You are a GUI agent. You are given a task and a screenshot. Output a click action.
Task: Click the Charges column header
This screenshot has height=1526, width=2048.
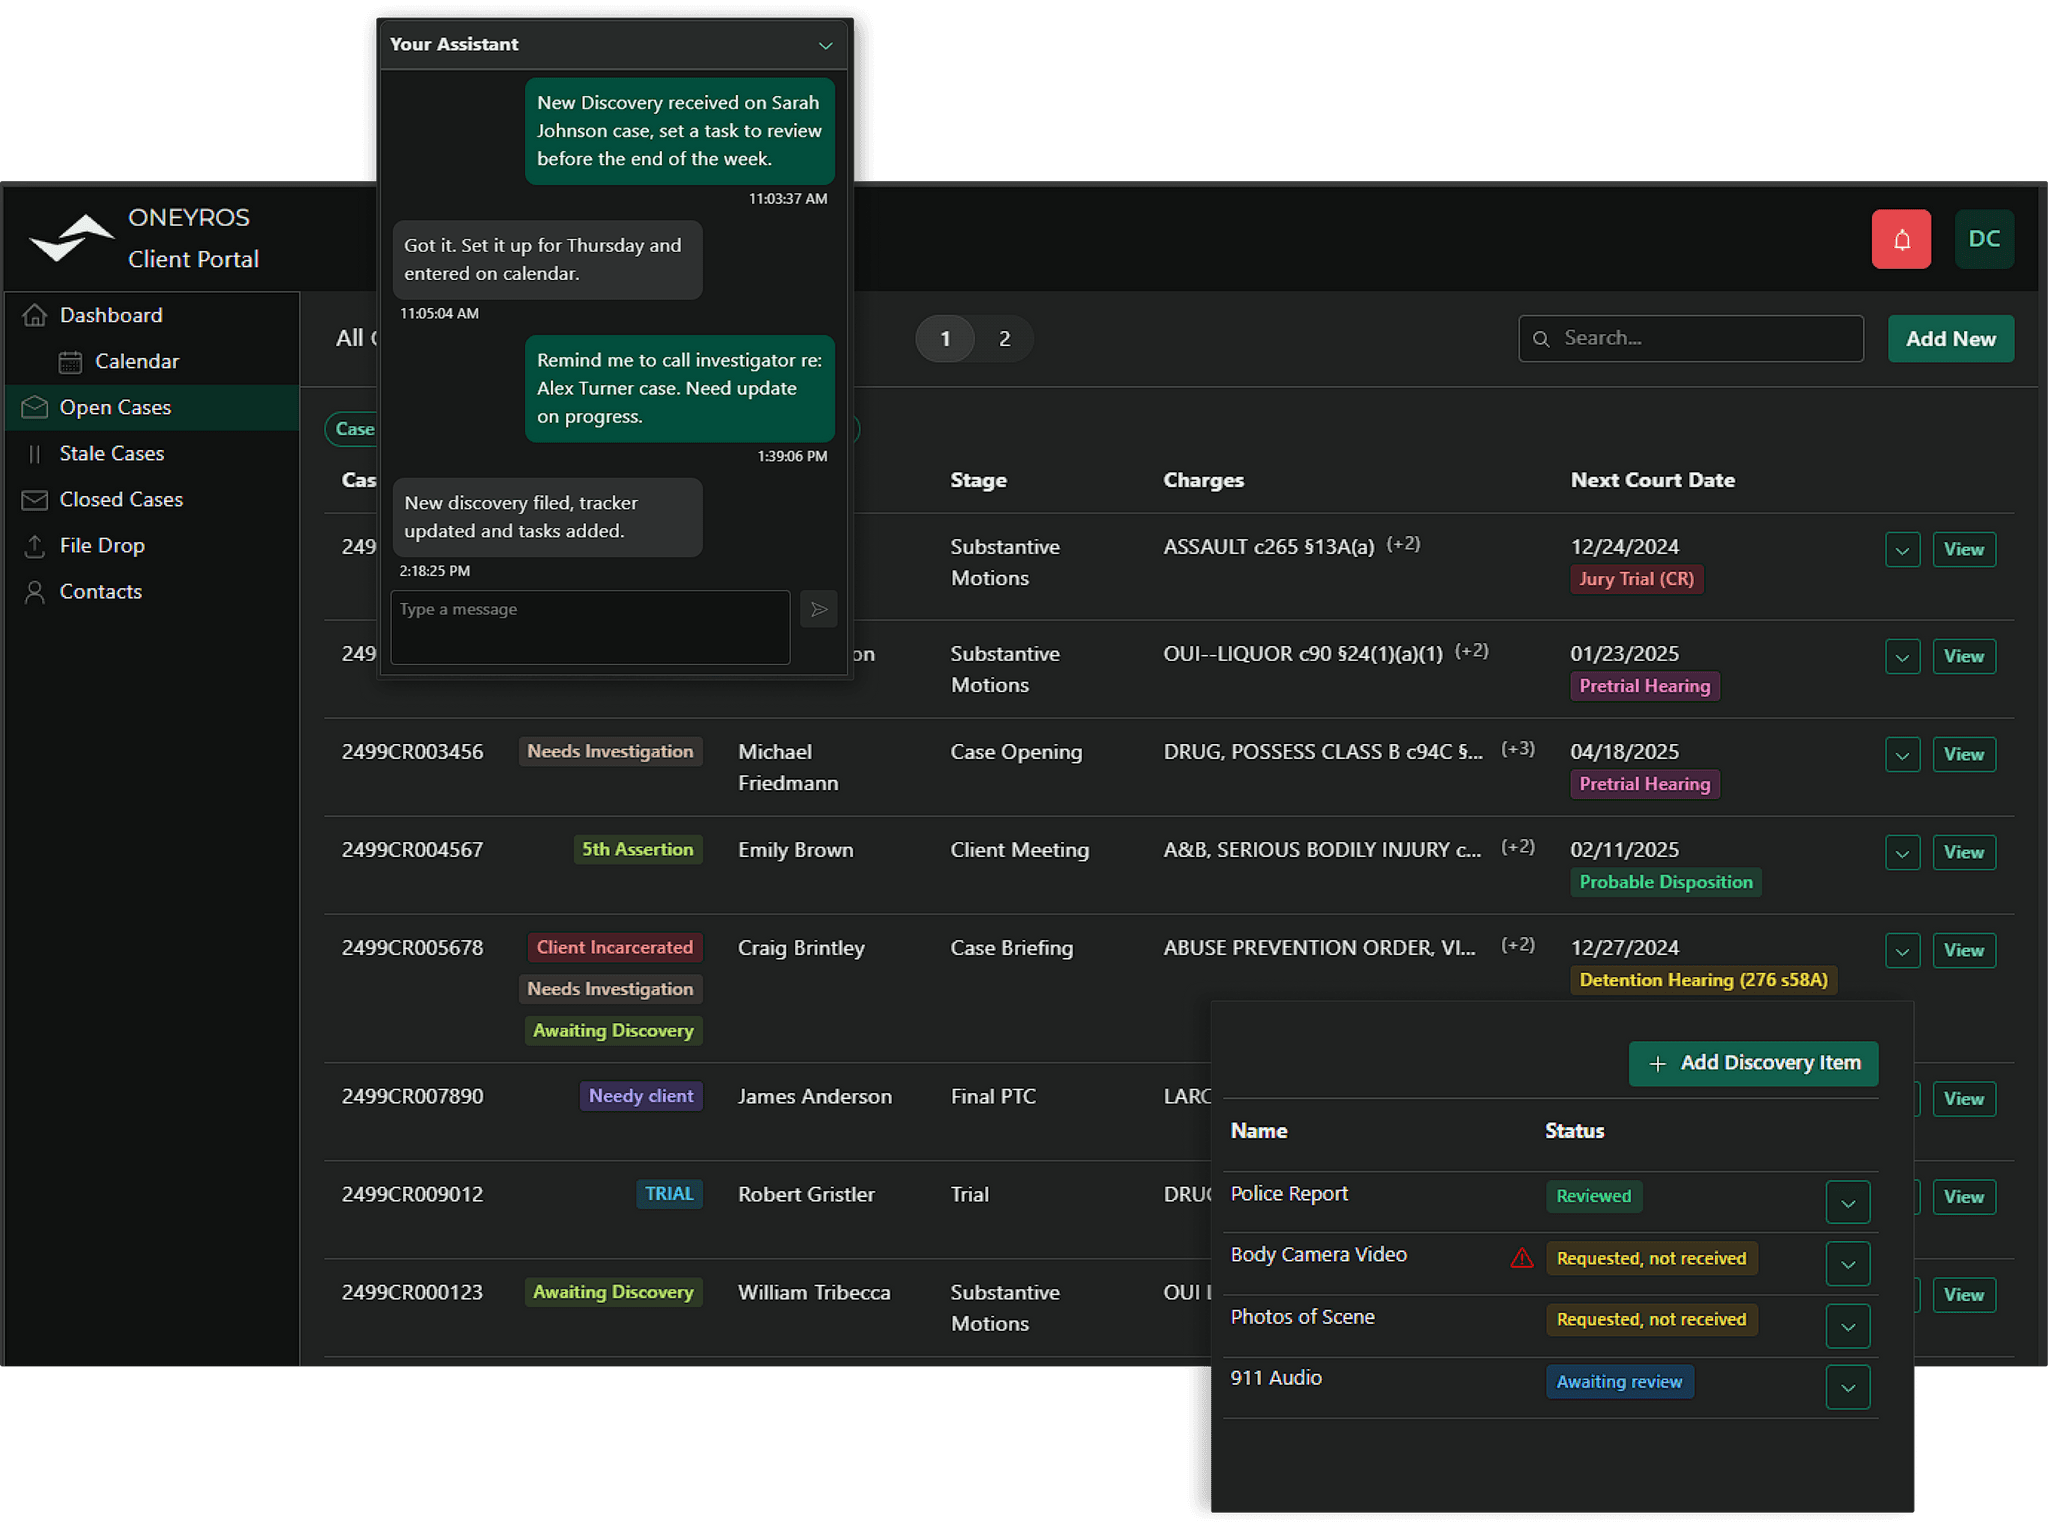(1203, 480)
